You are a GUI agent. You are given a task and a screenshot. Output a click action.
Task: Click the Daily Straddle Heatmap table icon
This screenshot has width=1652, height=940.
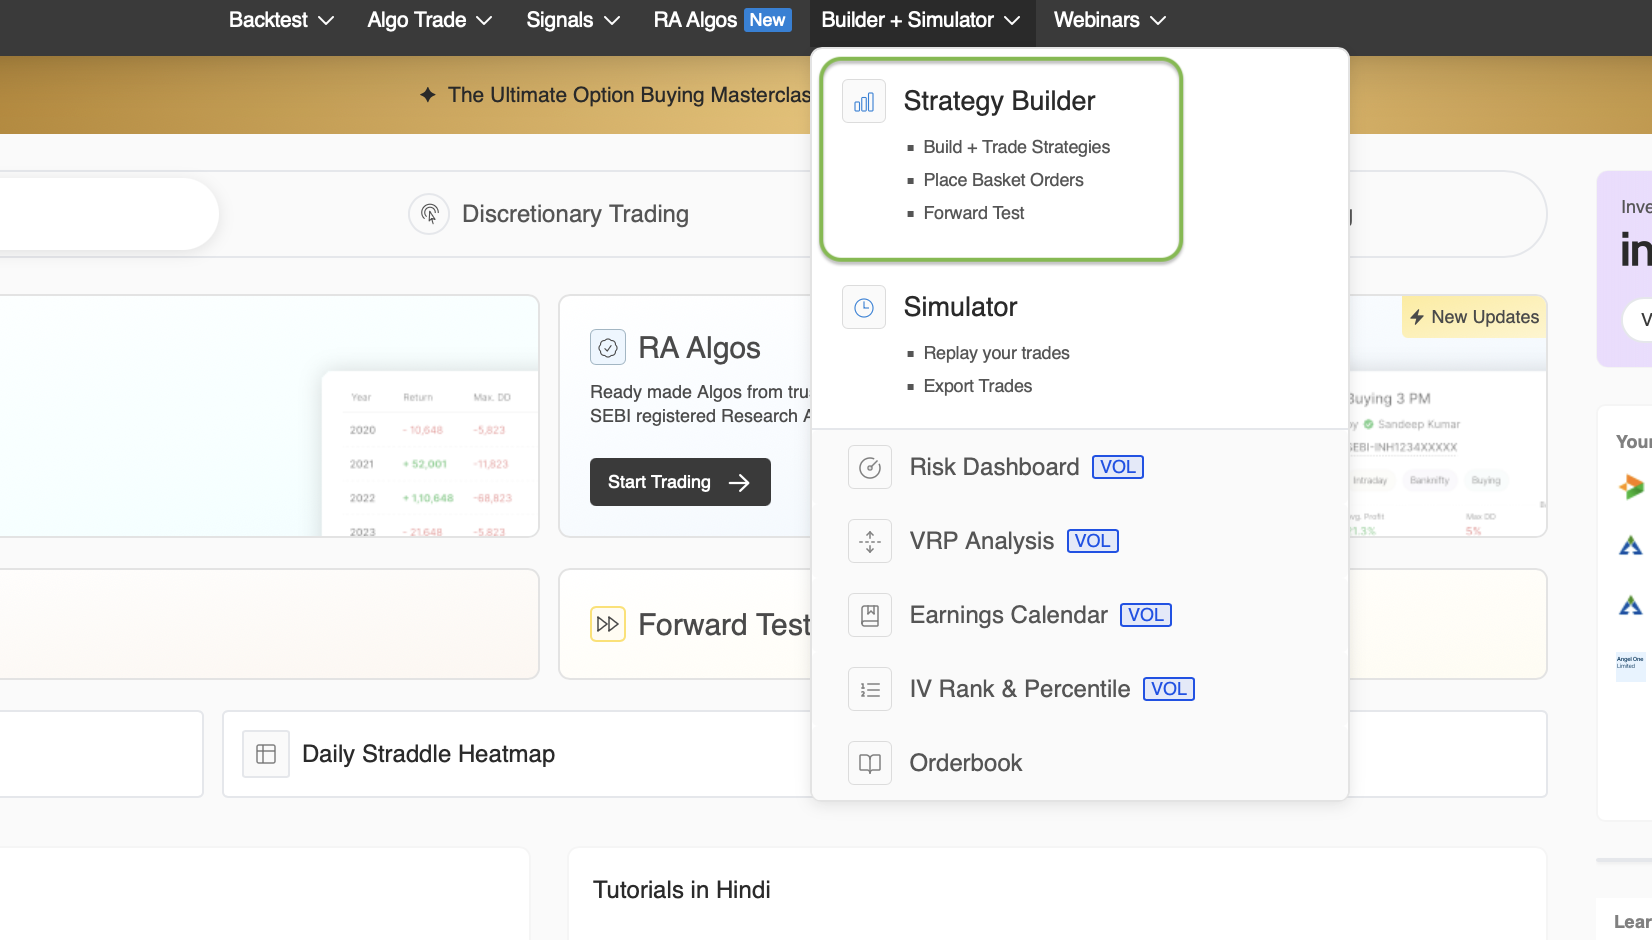[266, 755]
